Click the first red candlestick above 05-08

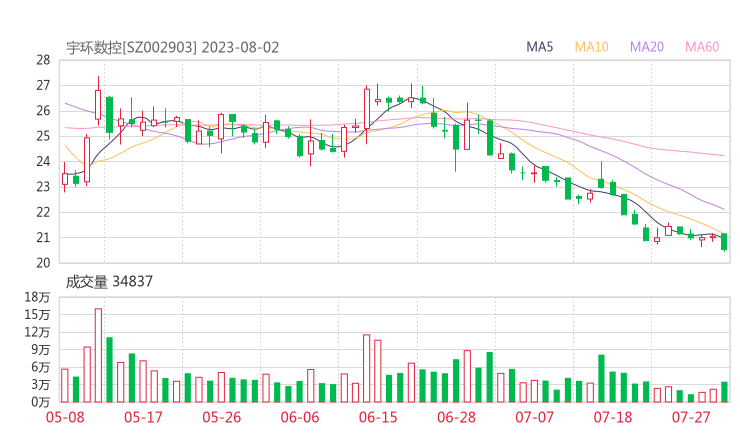click(65, 178)
